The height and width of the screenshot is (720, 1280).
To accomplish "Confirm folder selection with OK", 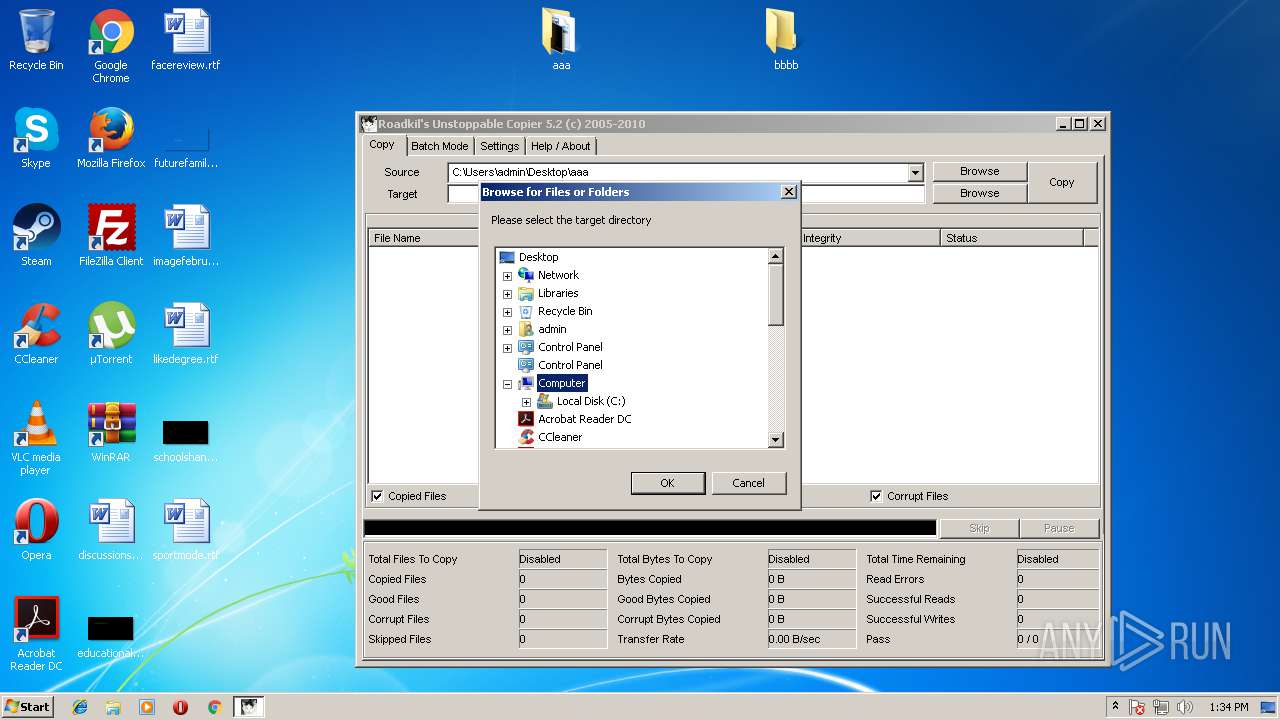I will click(x=668, y=483).
